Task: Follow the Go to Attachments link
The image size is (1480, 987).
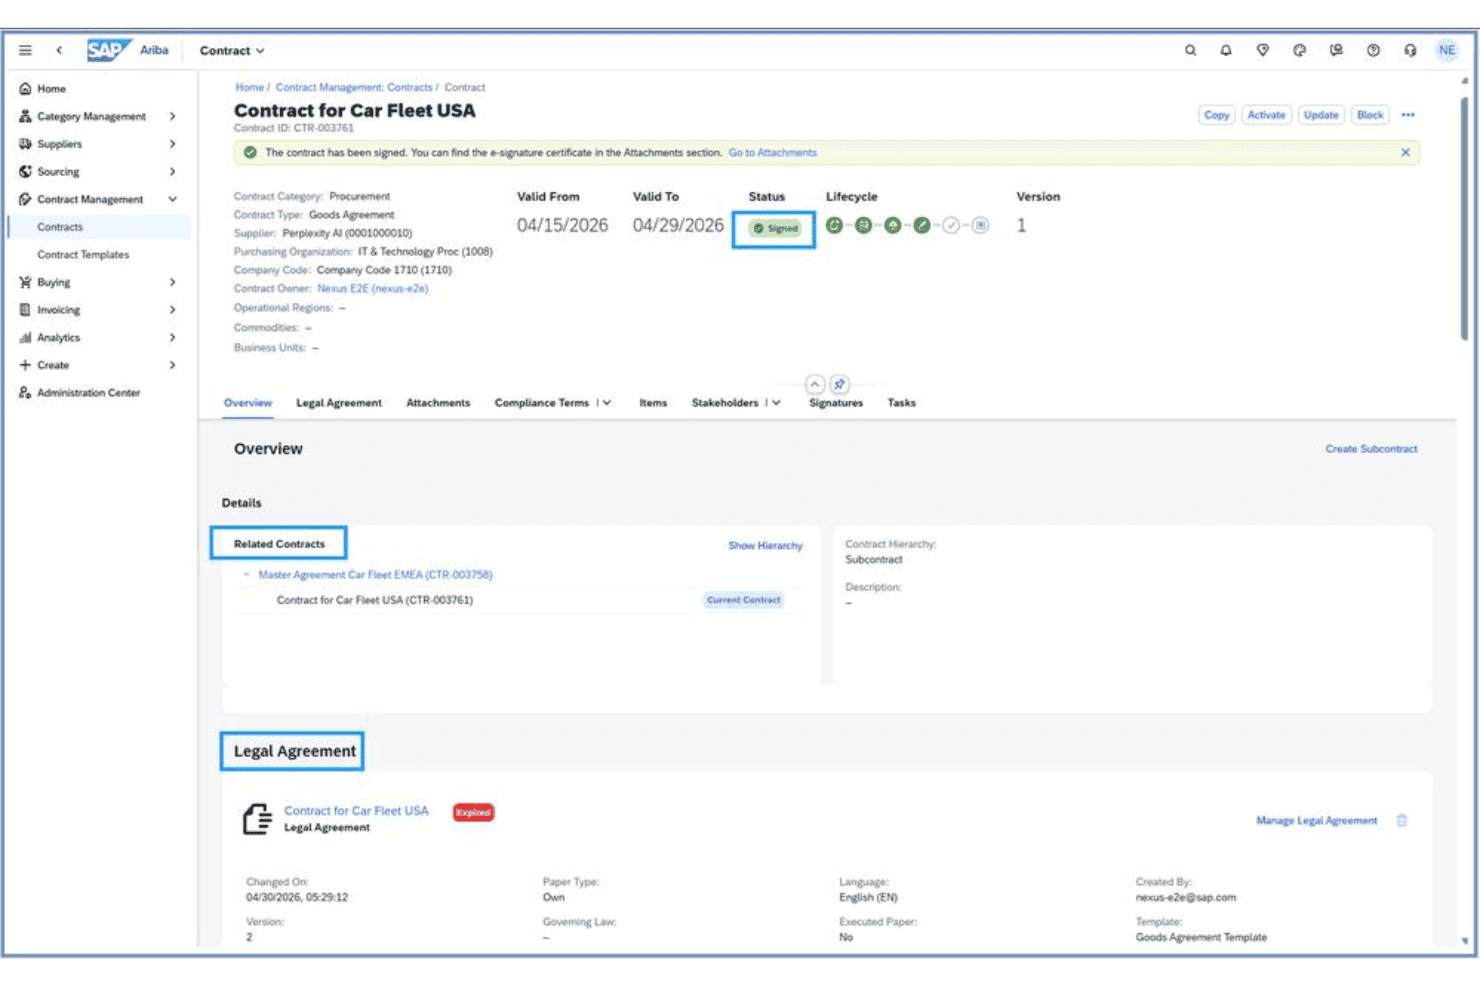Action: (772, 153)
